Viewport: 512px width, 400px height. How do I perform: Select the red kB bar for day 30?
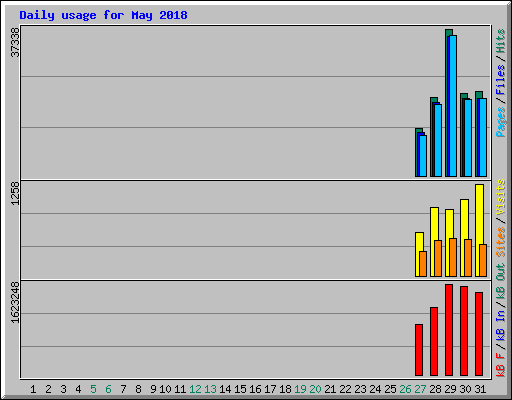[464, 331]
